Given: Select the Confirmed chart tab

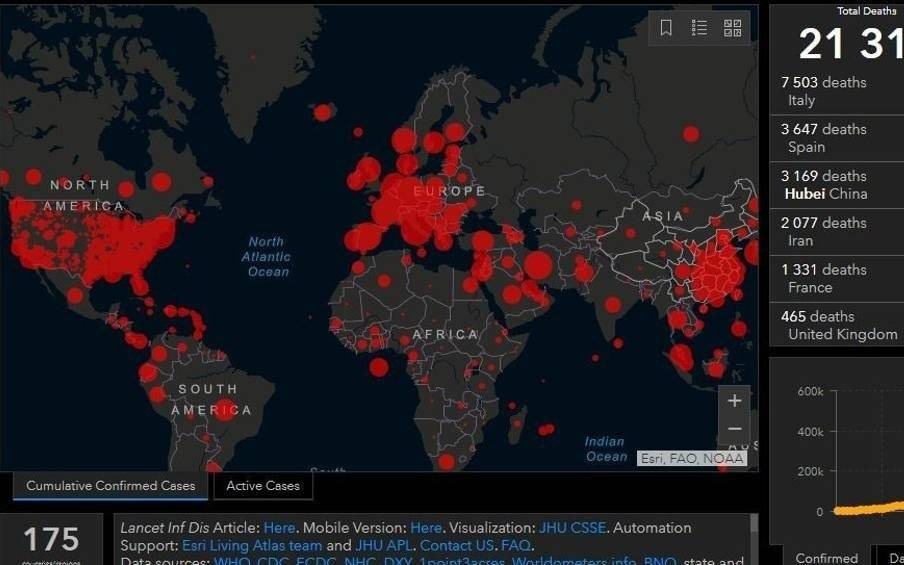Looking at the screenshot, I should 826,558.
